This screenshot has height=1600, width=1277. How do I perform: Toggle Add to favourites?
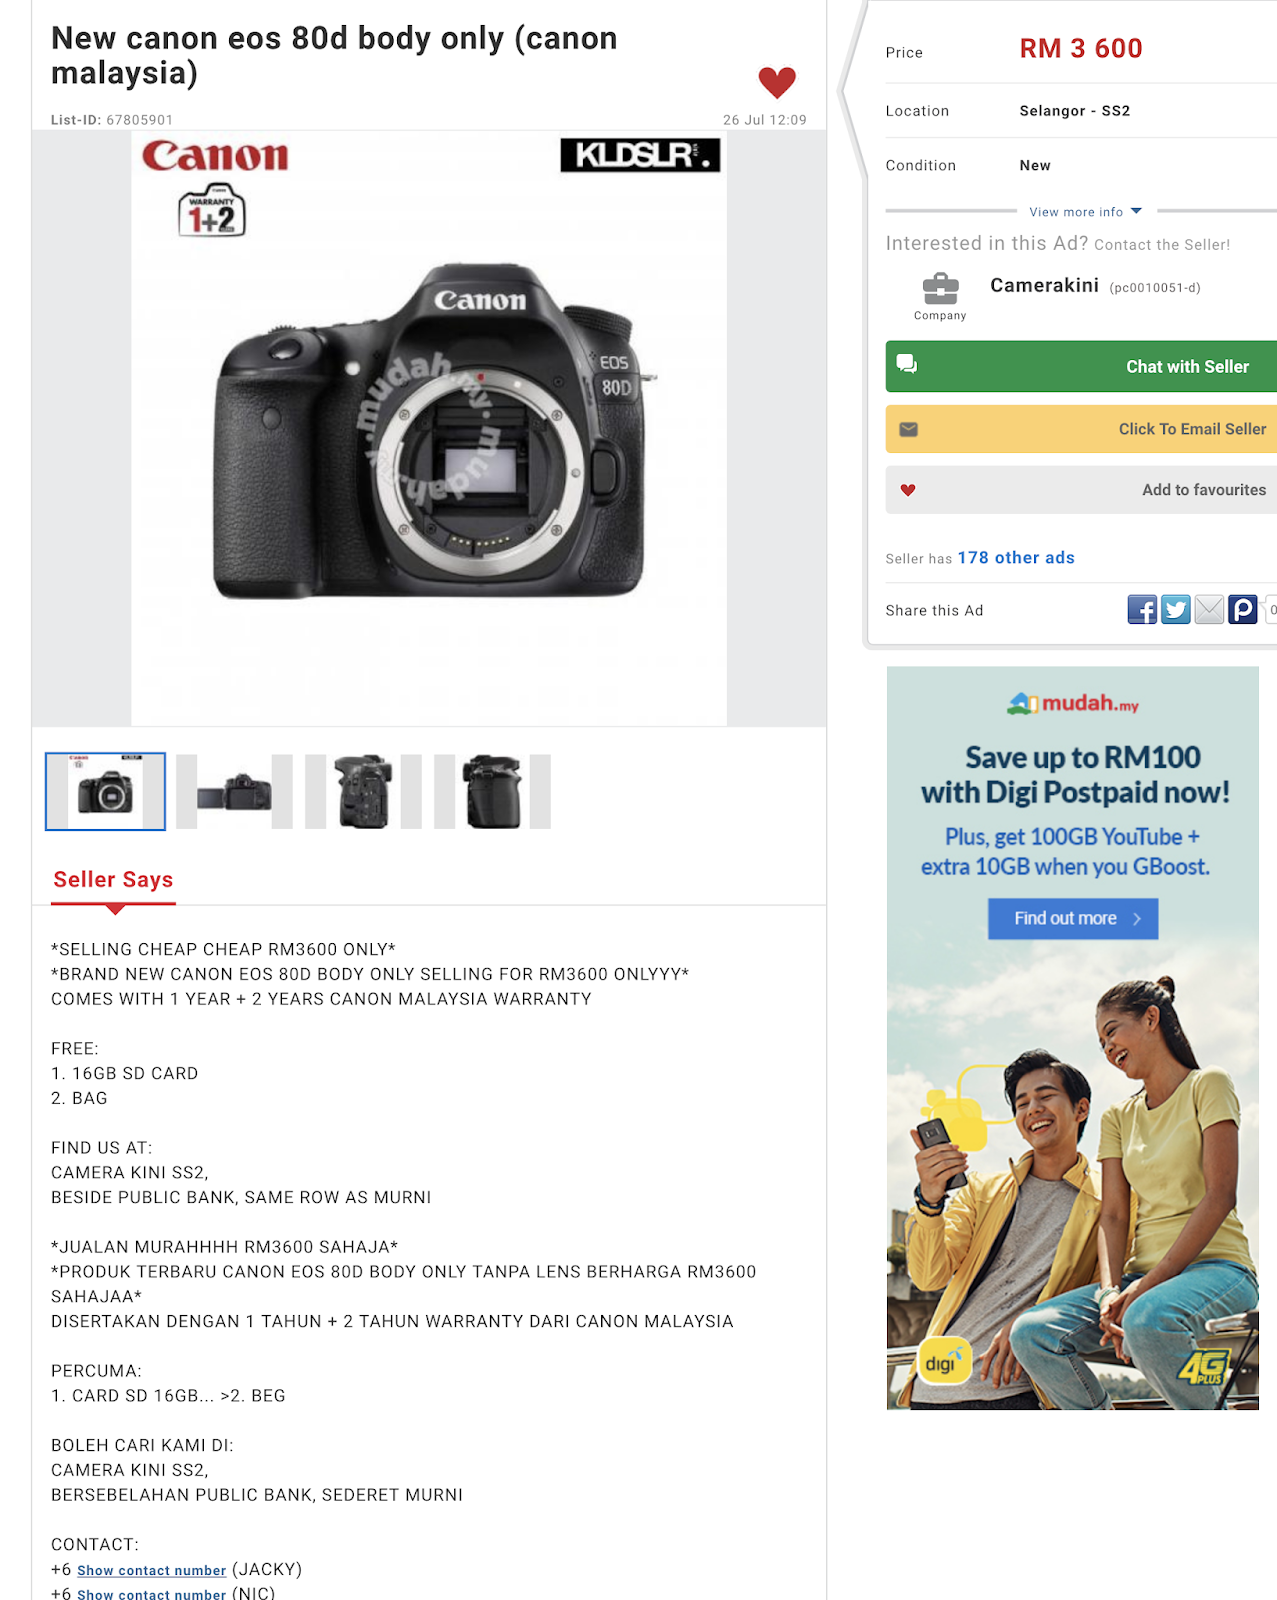point(1081,490)
